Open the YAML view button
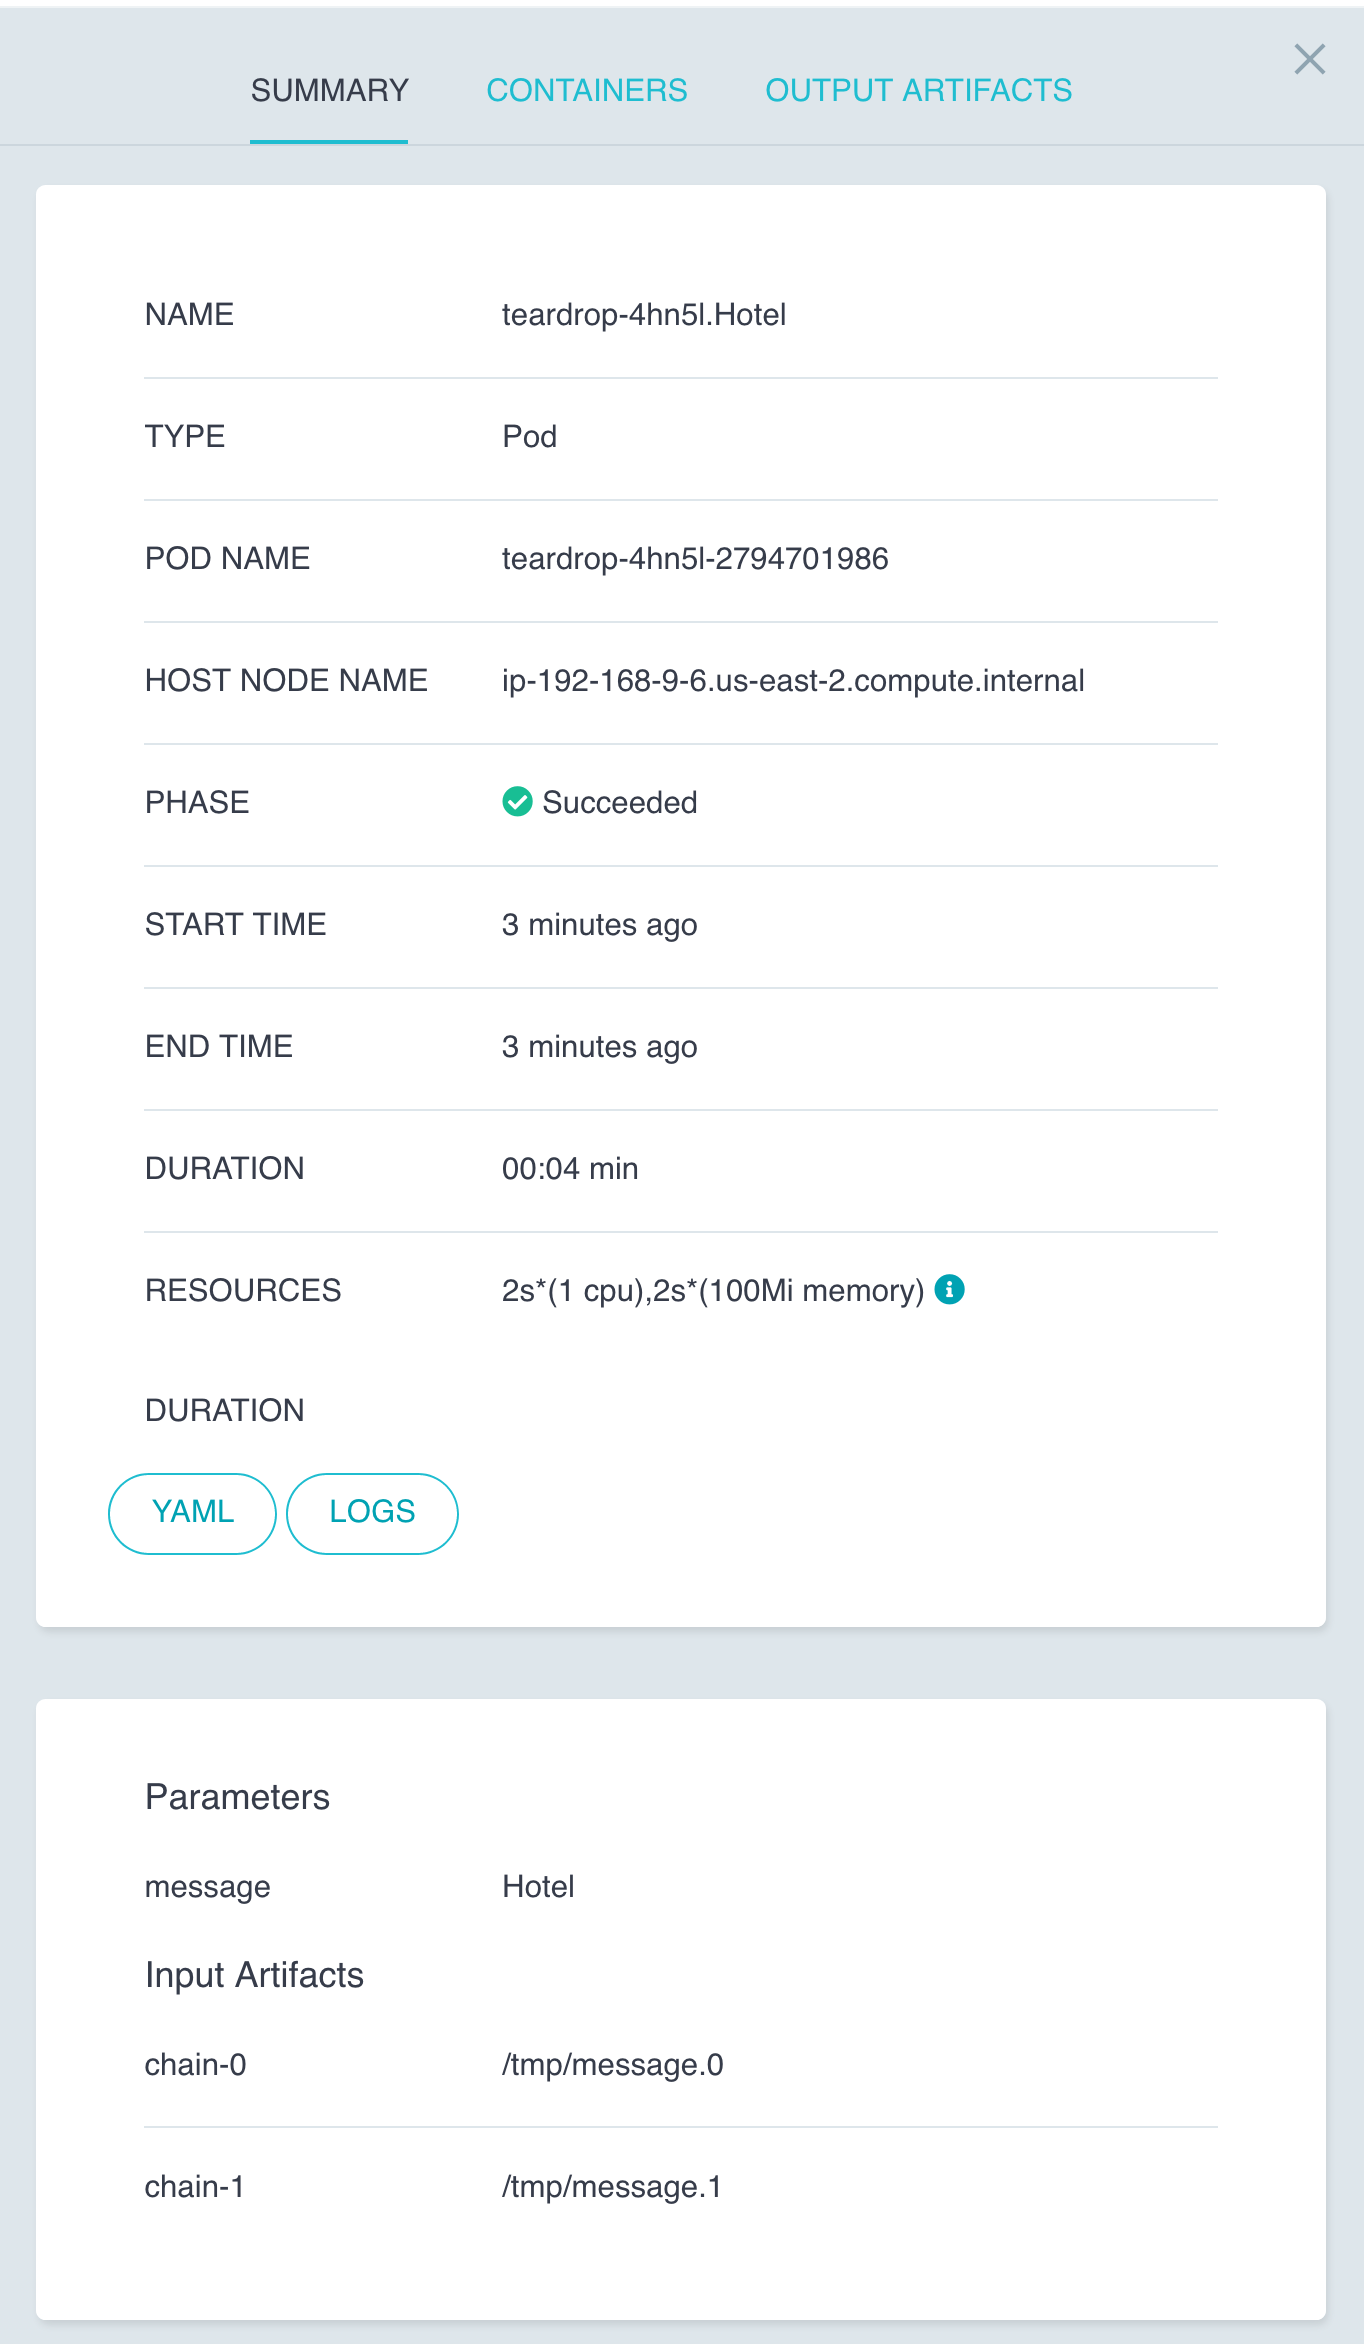 pos(192,1512)
